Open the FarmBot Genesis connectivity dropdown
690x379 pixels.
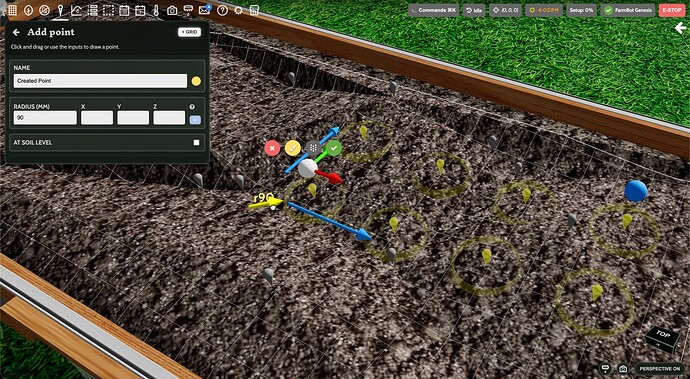point(628,10)
